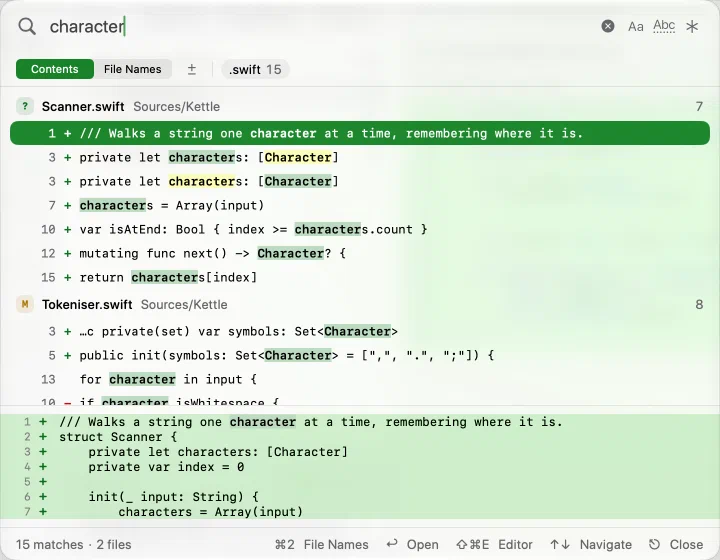Select result 'var isAtEnd: Bool'
The width and height of the screenshot is (720, 560).
click(x=360, y=229)
